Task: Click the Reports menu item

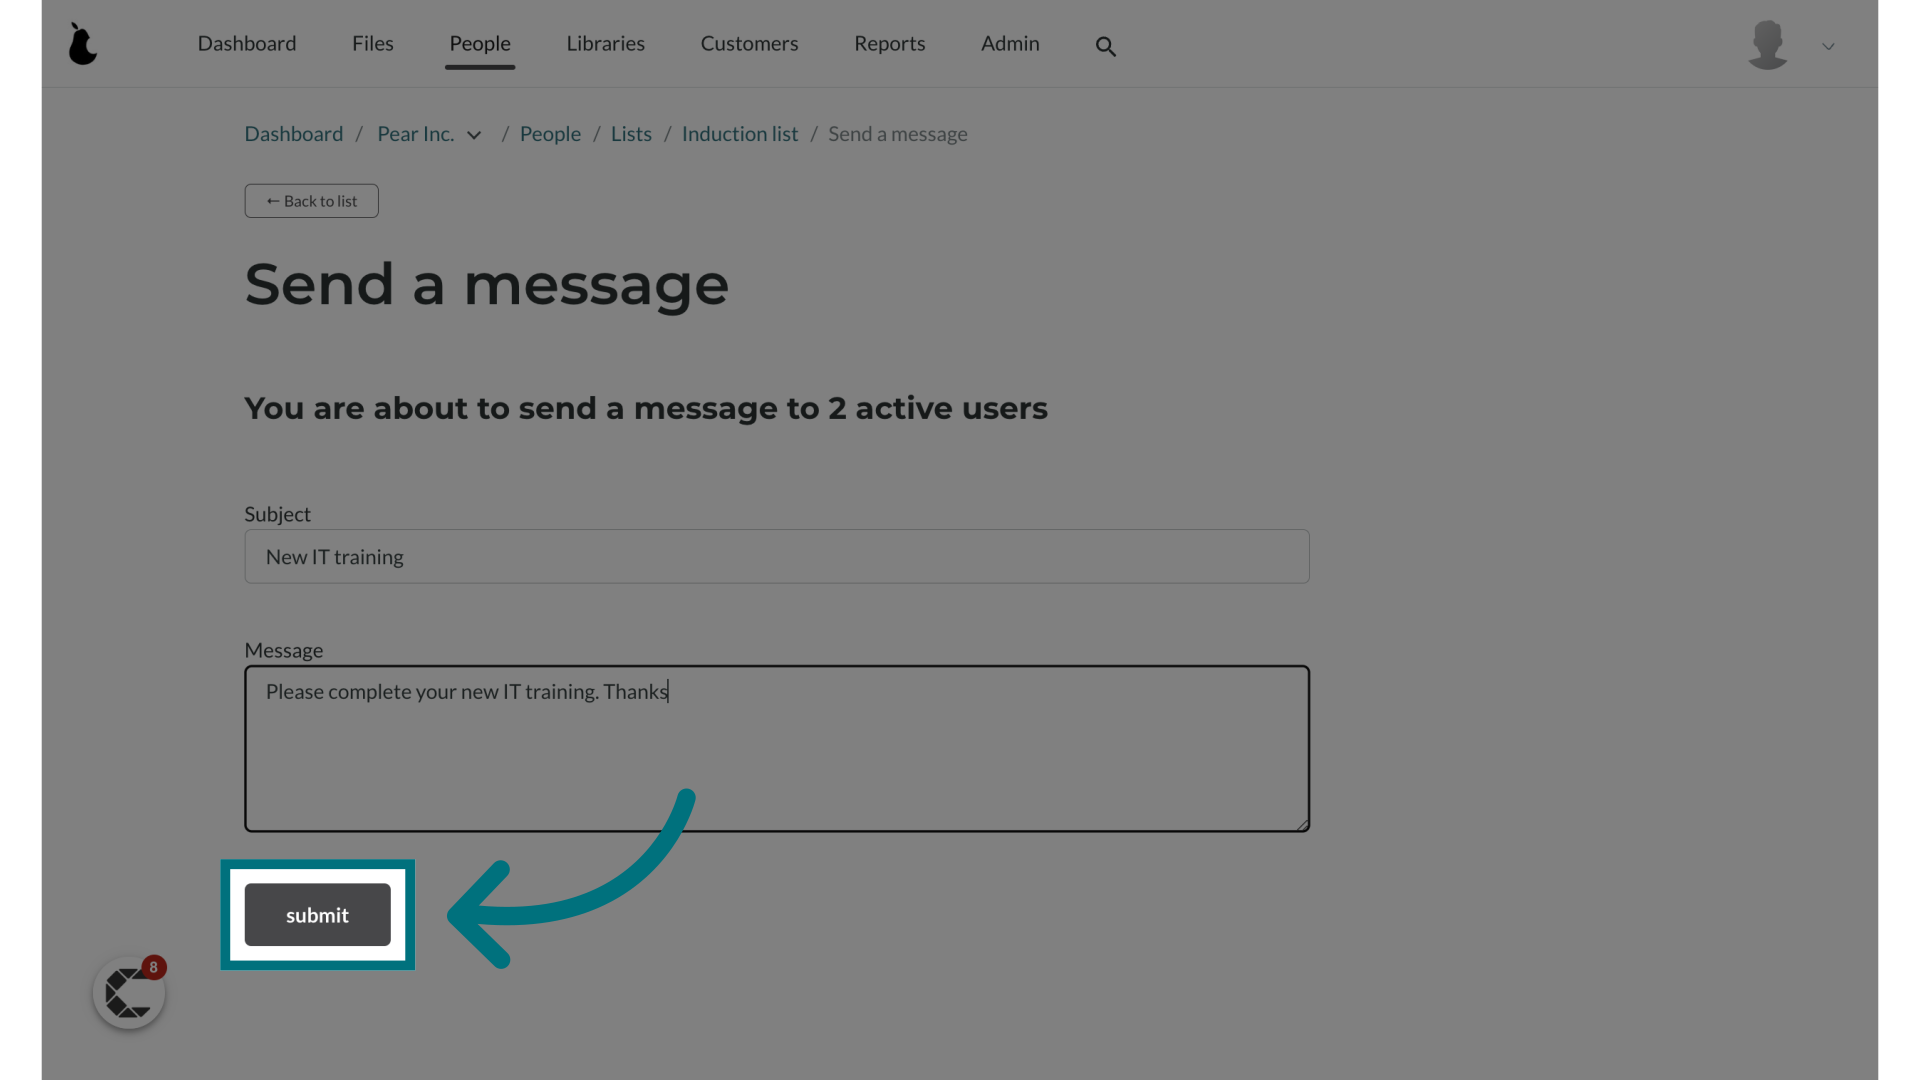Action: point(890,42)
